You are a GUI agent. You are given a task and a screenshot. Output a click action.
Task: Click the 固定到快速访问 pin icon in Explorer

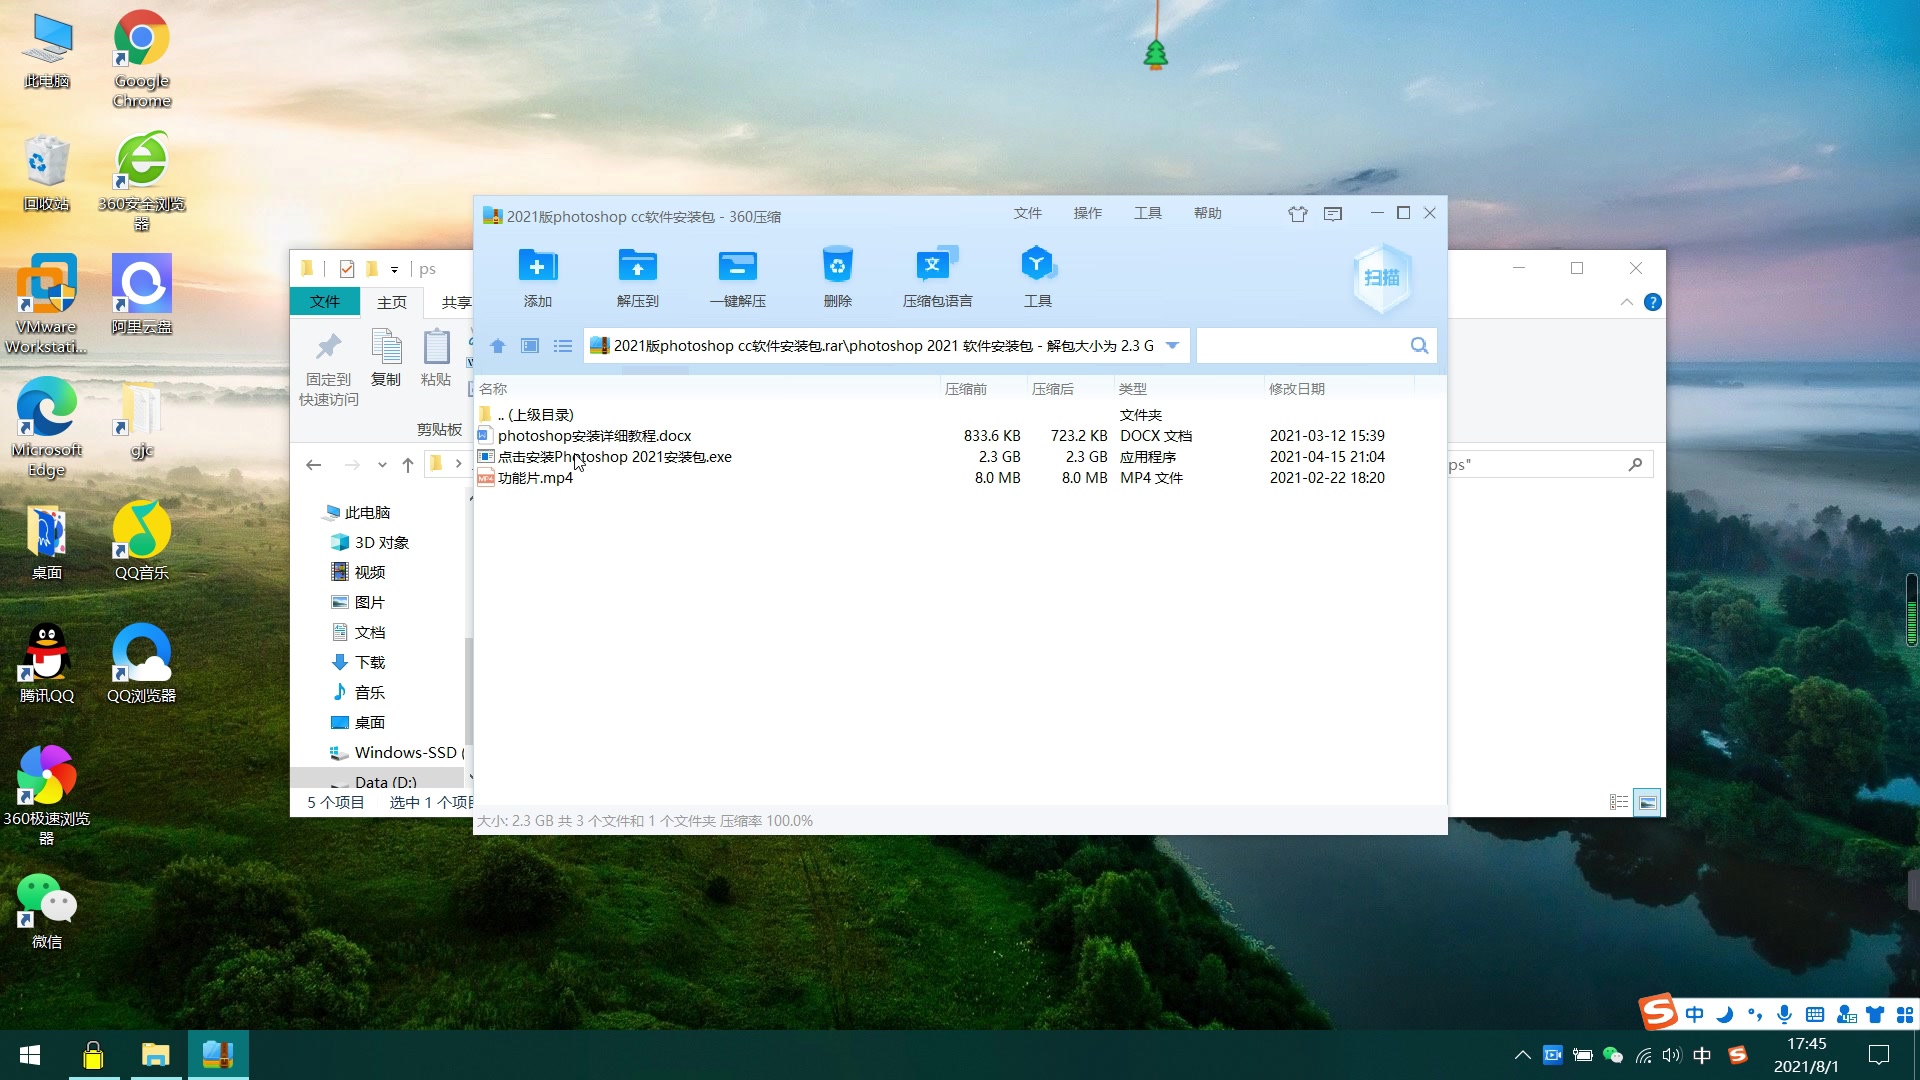pyautogui.click(x=328, y=347)
